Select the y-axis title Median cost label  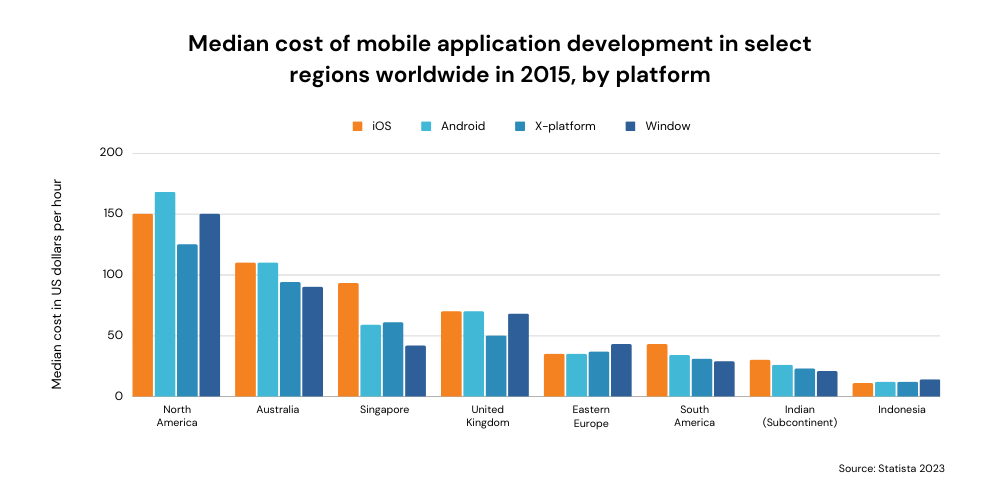click(58, 283)
